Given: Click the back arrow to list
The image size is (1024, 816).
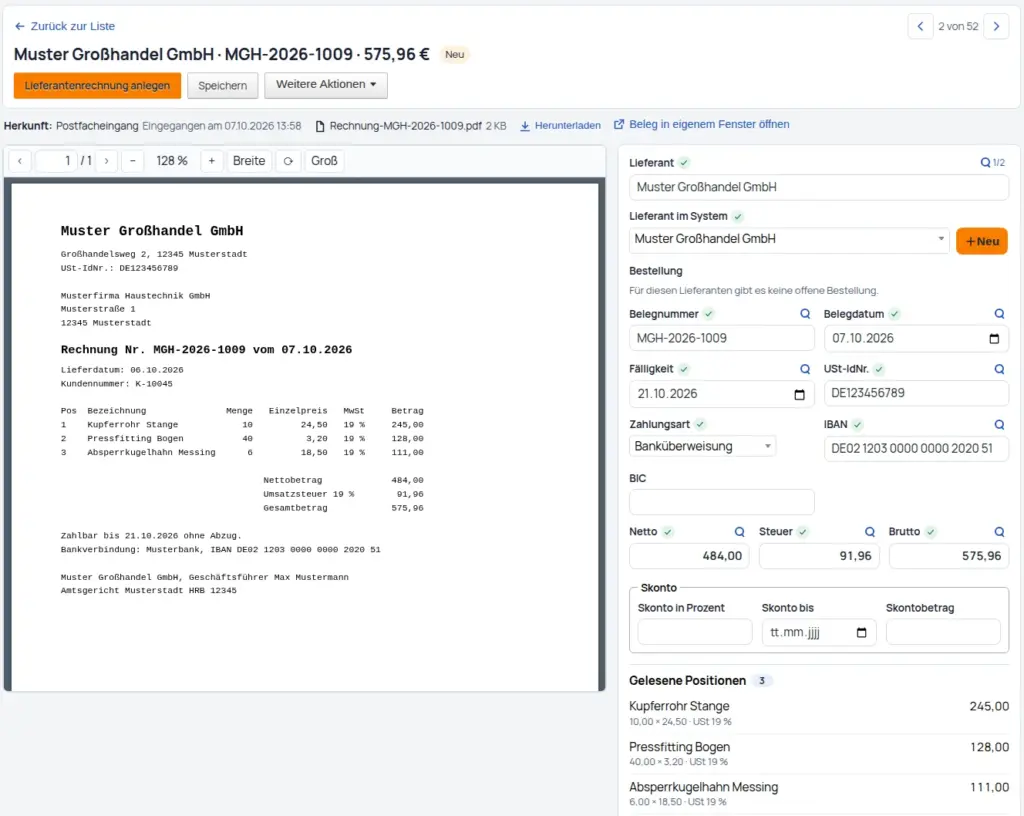Looking at the screenshot, I should pyautogui.click(x=20, y=26).
